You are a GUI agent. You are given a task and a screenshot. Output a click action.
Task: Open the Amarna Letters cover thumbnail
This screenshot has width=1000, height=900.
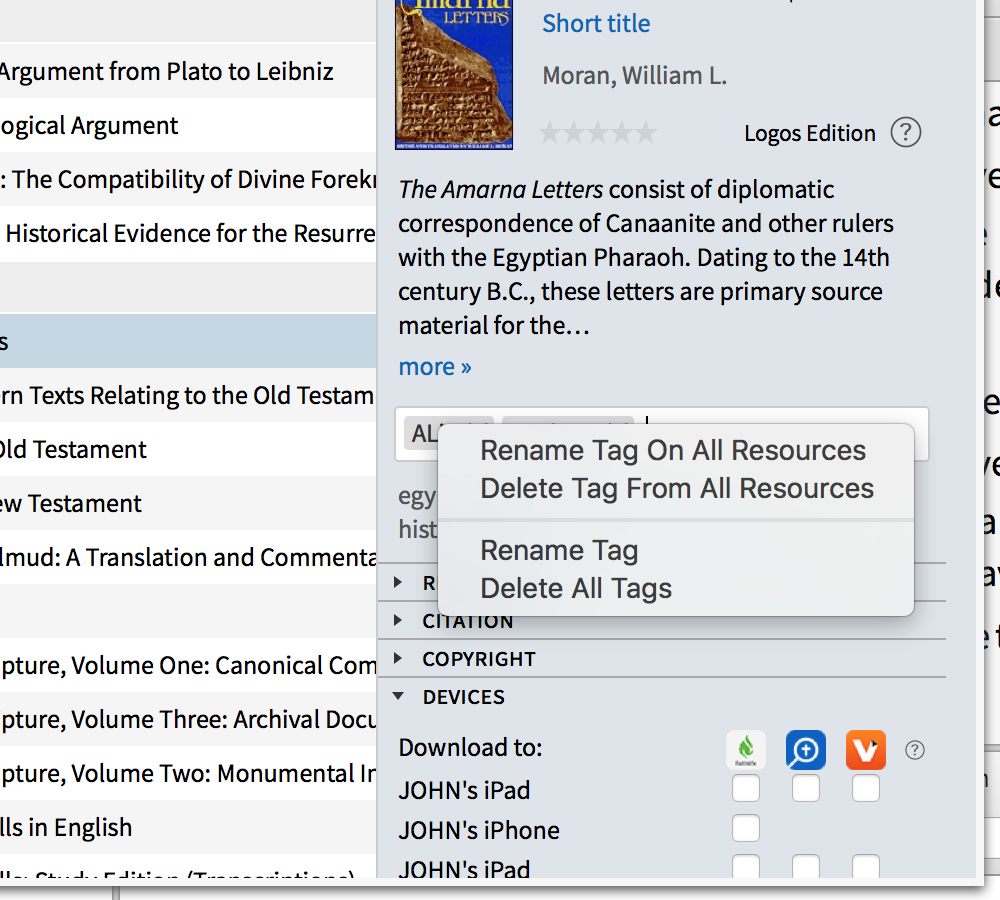coord(454,74)
